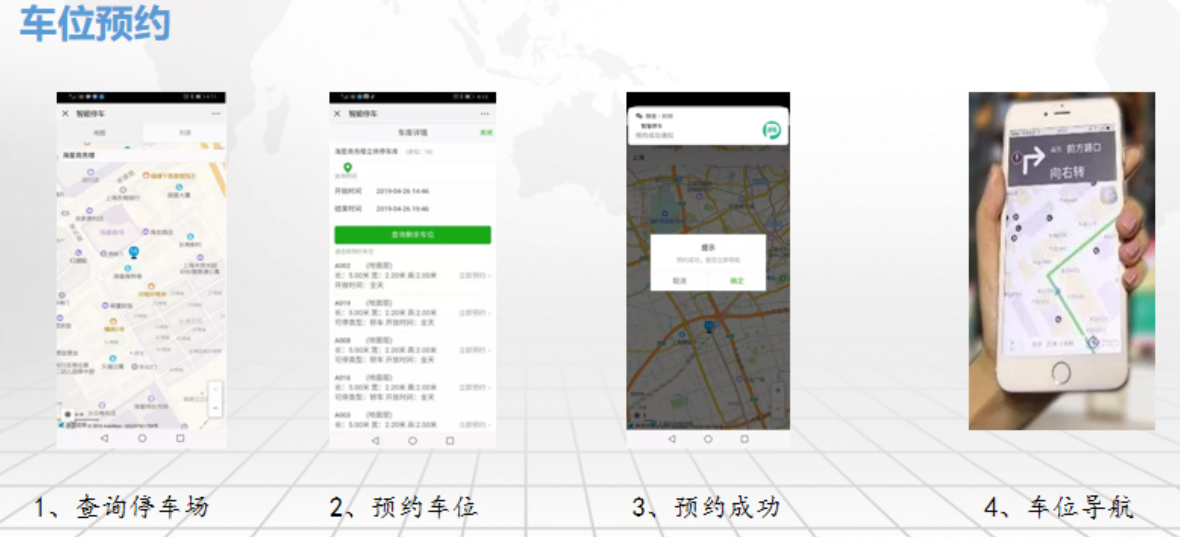Viewport: 1180px width, 537px height.
Task: Click the green location pin in garage details
Action: pyautogui.click(x=348, y=167)
